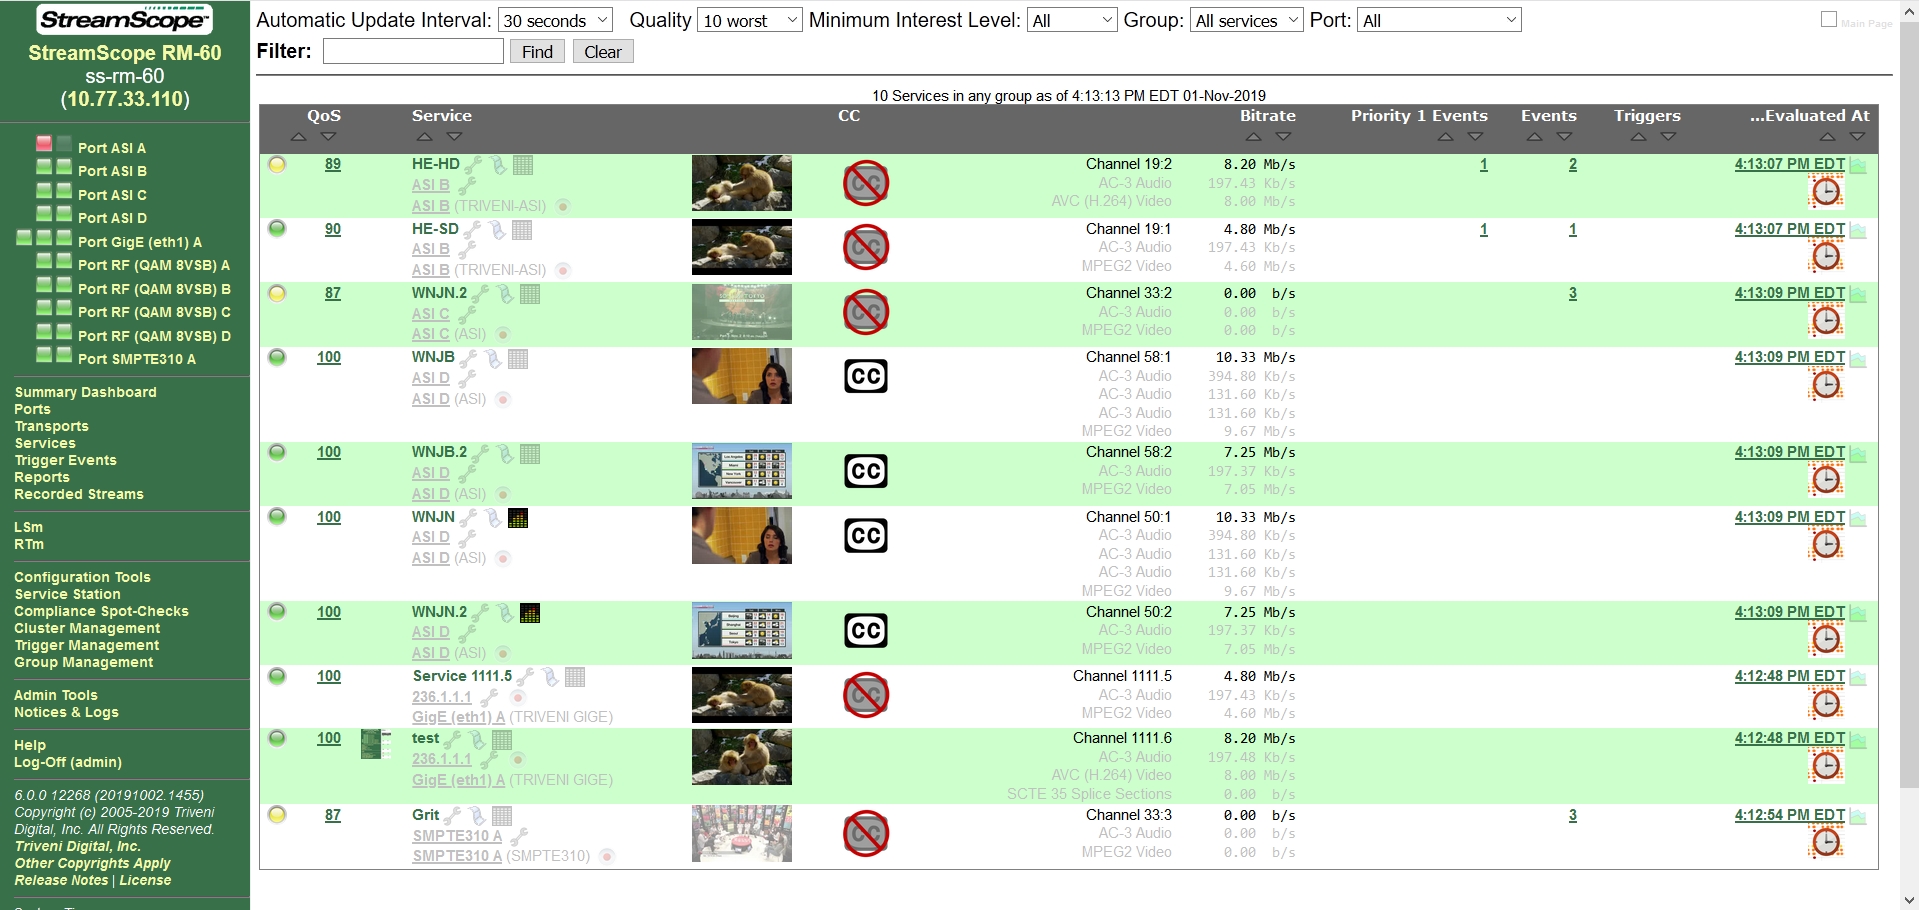Click the record dot in the HE-SD row
The width and height of the screenshot is (1919, 910).
[x=563, y=270]
